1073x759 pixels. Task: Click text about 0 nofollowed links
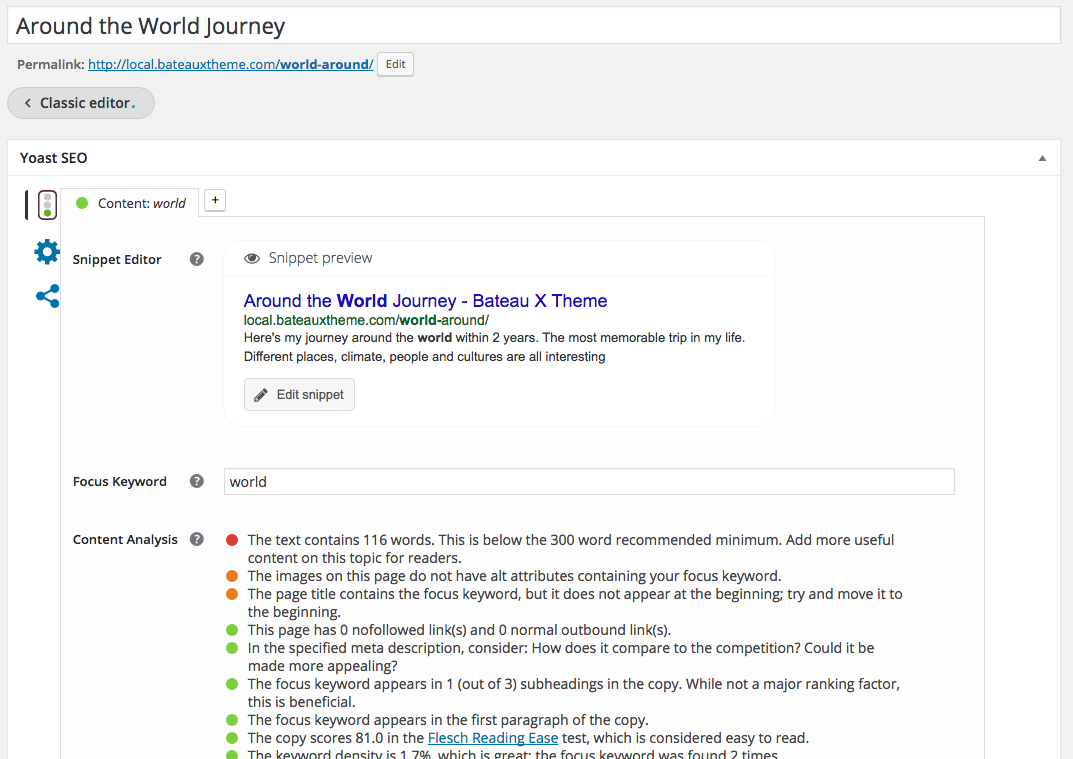point(459,630)
